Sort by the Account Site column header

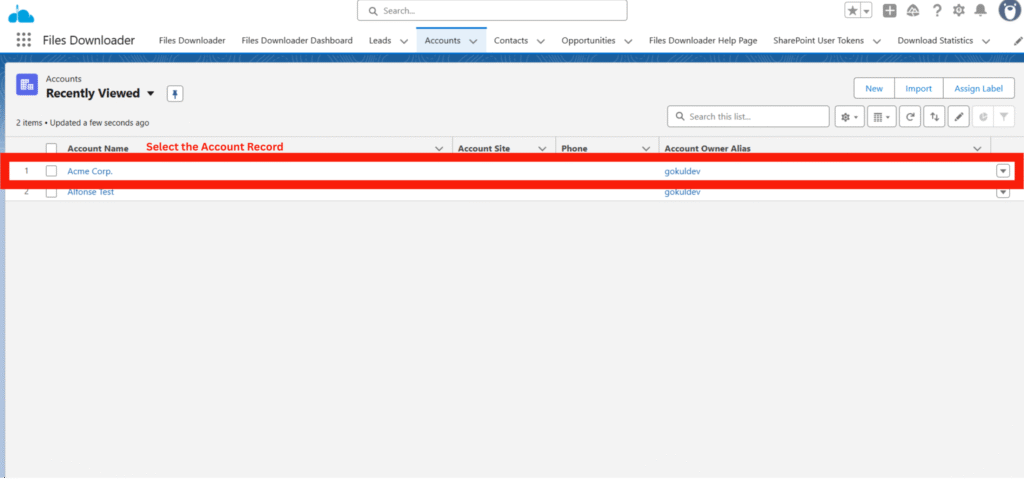coord(484,148)
